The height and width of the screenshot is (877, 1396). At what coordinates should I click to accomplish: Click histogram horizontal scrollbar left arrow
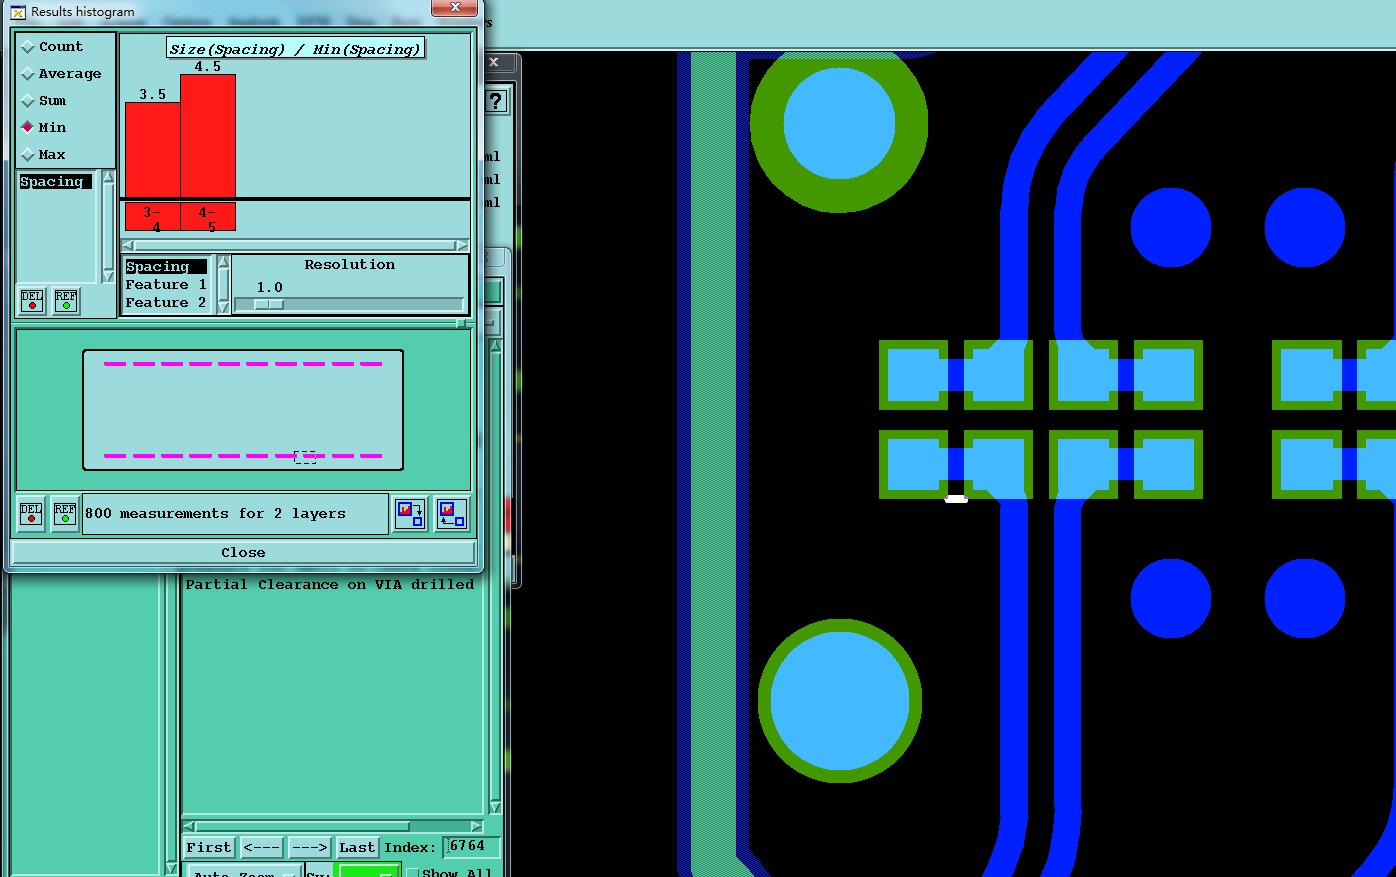click(128, 245)
